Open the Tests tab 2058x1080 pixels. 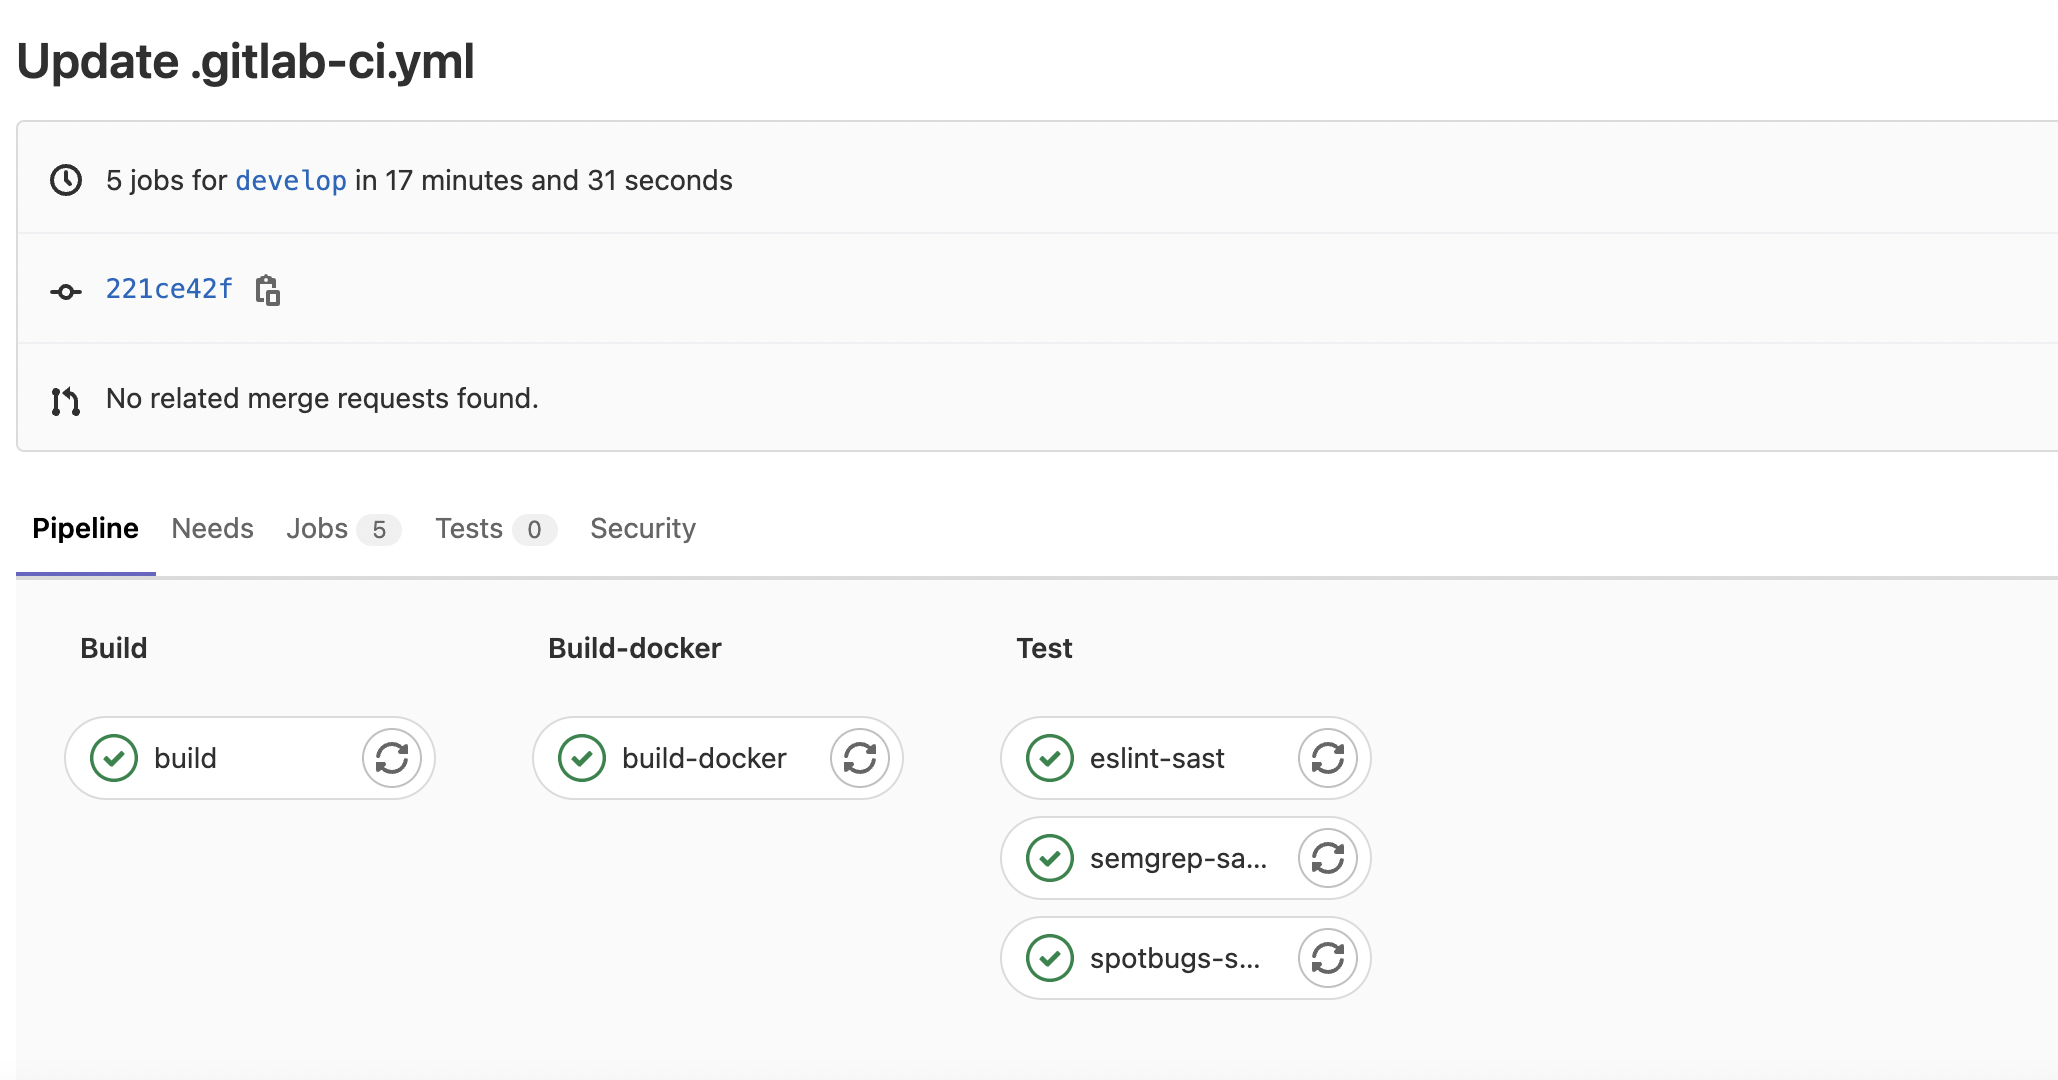coord(469,528)
